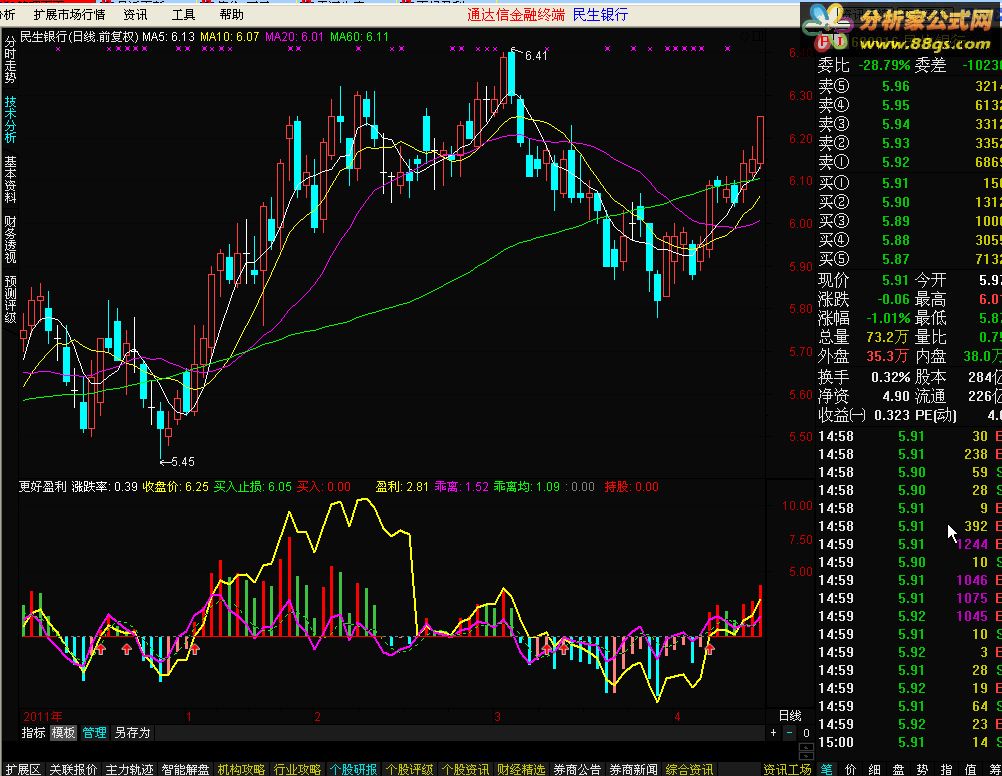1002x776 pixels.
Task: Open the 个股资讯 bottom tab
Action: pyautogui.click(x=465, y=770)
